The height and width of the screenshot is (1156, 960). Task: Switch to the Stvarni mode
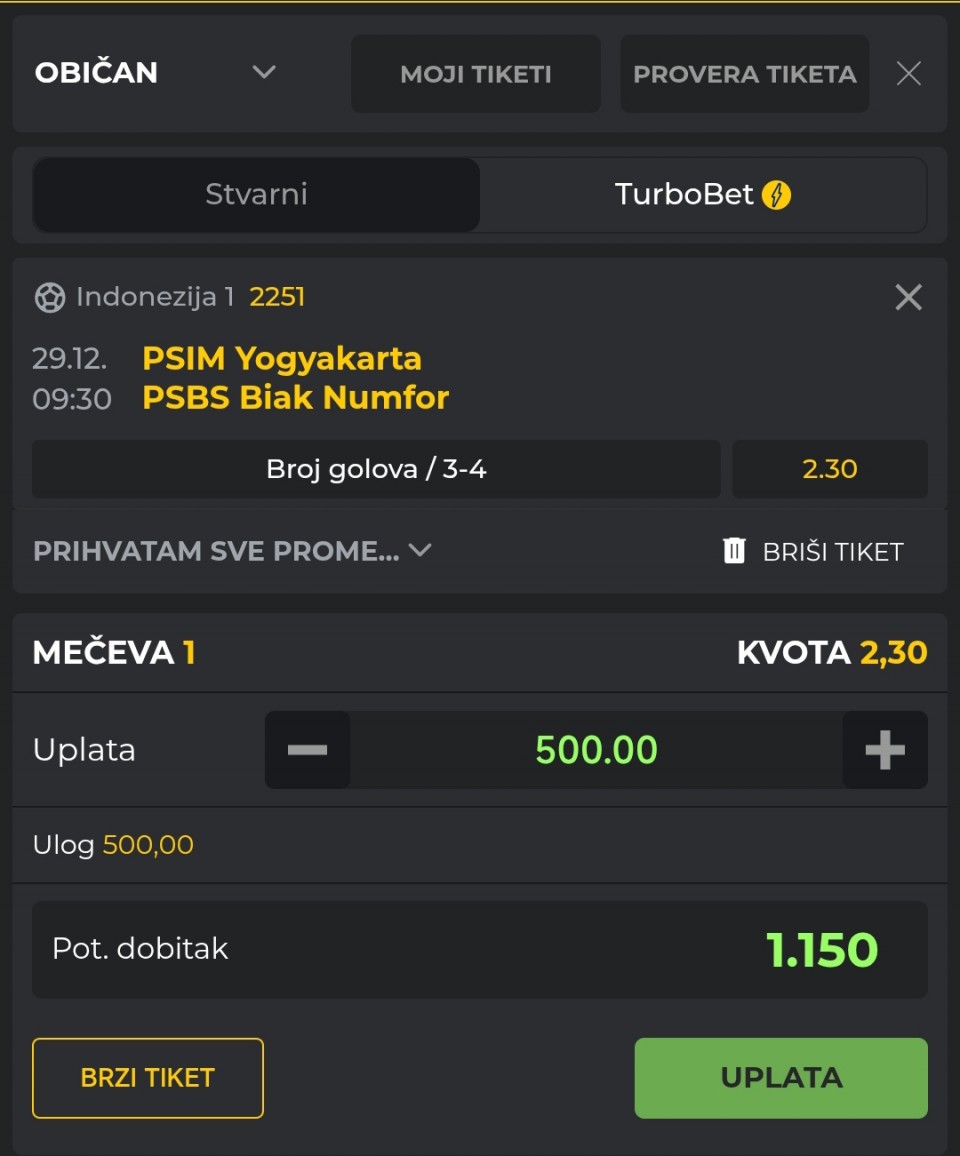pyautogui.click(x=256, y=194)
